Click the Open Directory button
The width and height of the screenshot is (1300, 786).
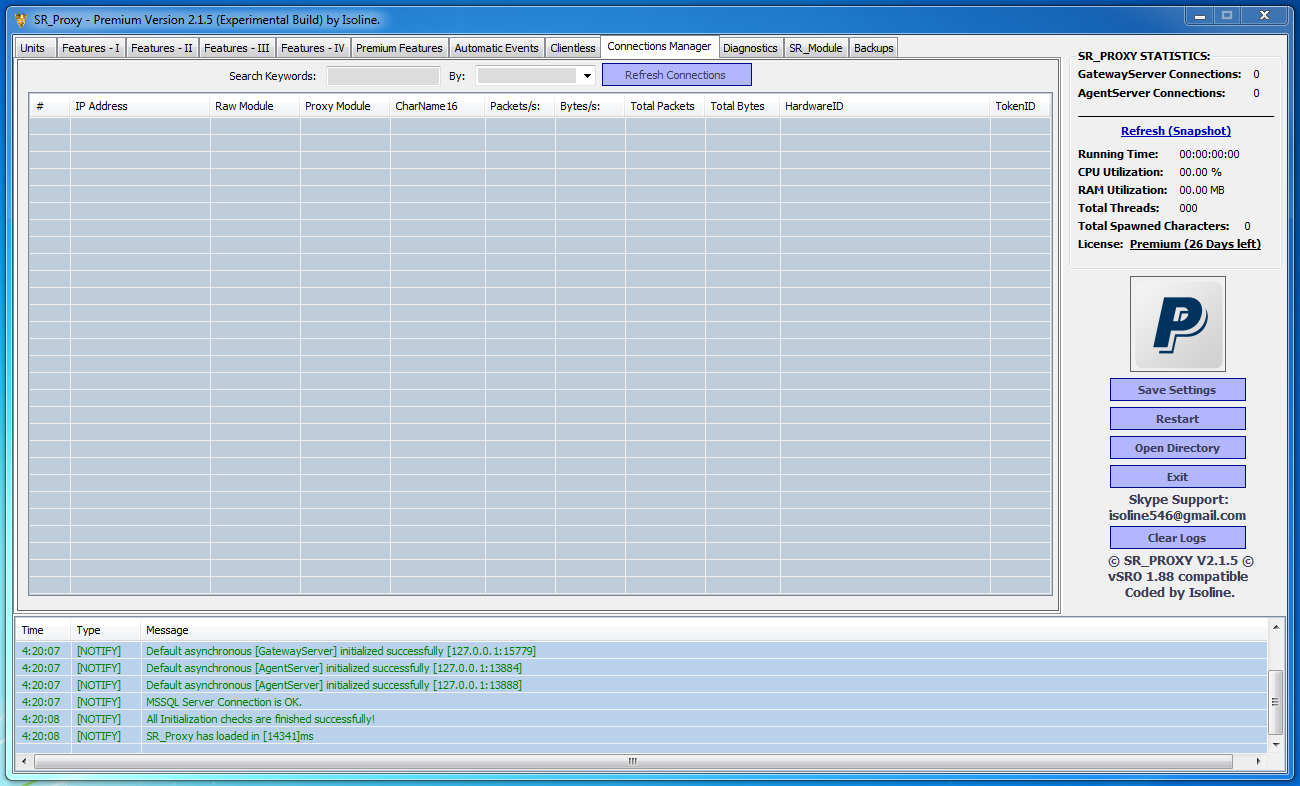tap(1178, 448)
